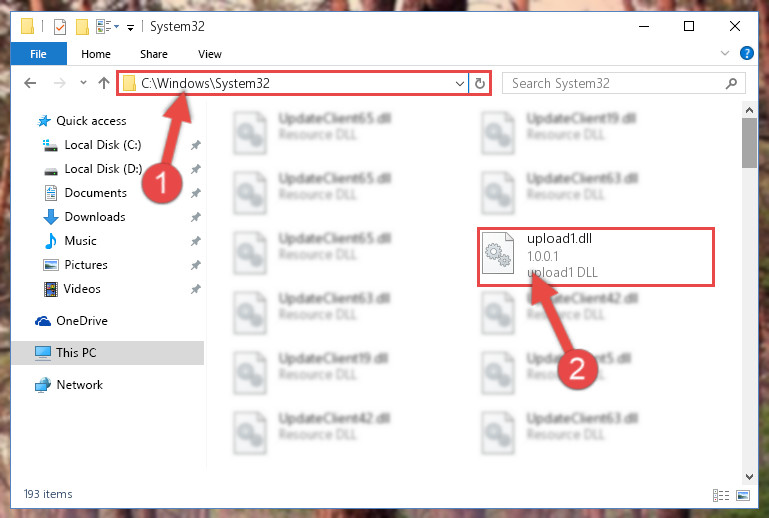Open the File menu tab

[x=38, y=54]
